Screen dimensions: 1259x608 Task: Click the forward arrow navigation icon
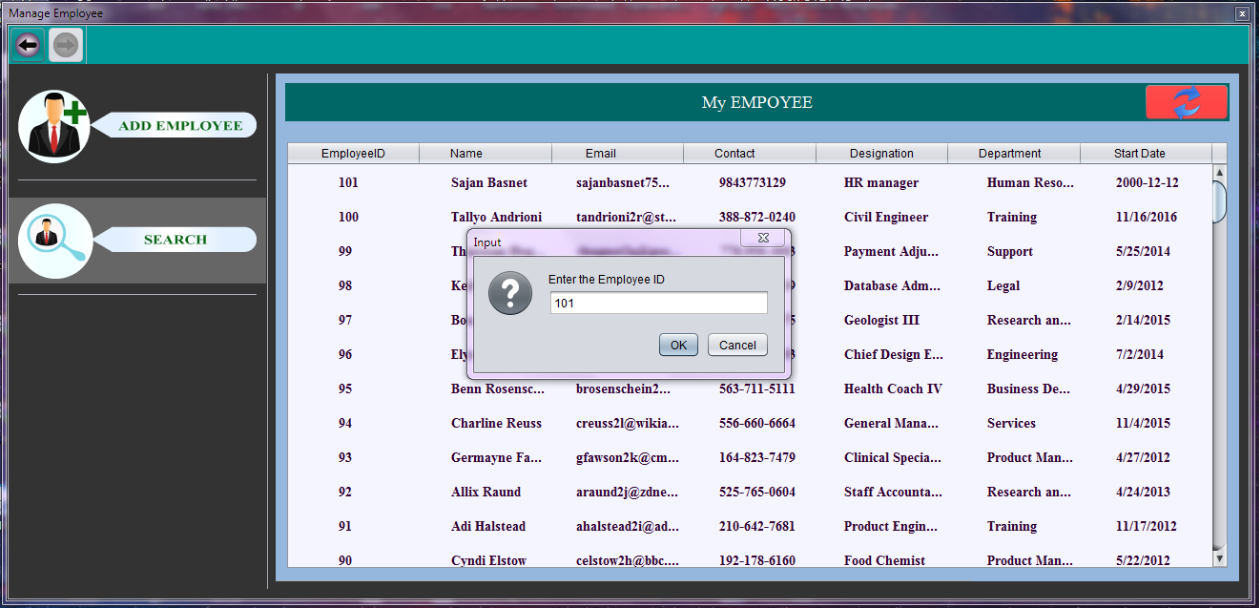(66, 45)
